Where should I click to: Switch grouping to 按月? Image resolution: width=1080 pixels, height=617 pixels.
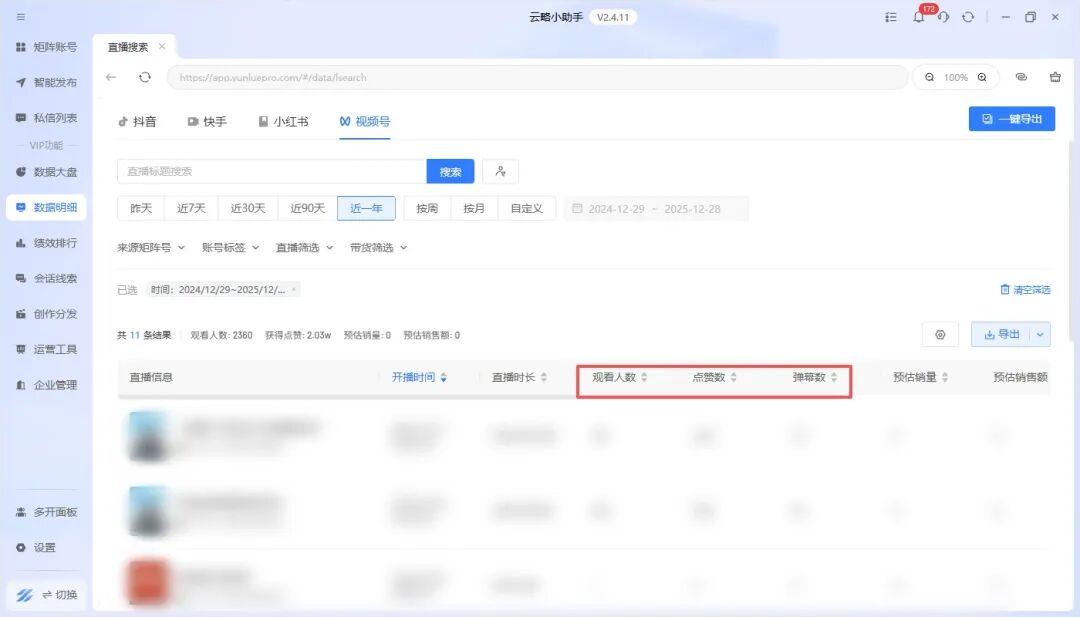(x=474, y=208)
